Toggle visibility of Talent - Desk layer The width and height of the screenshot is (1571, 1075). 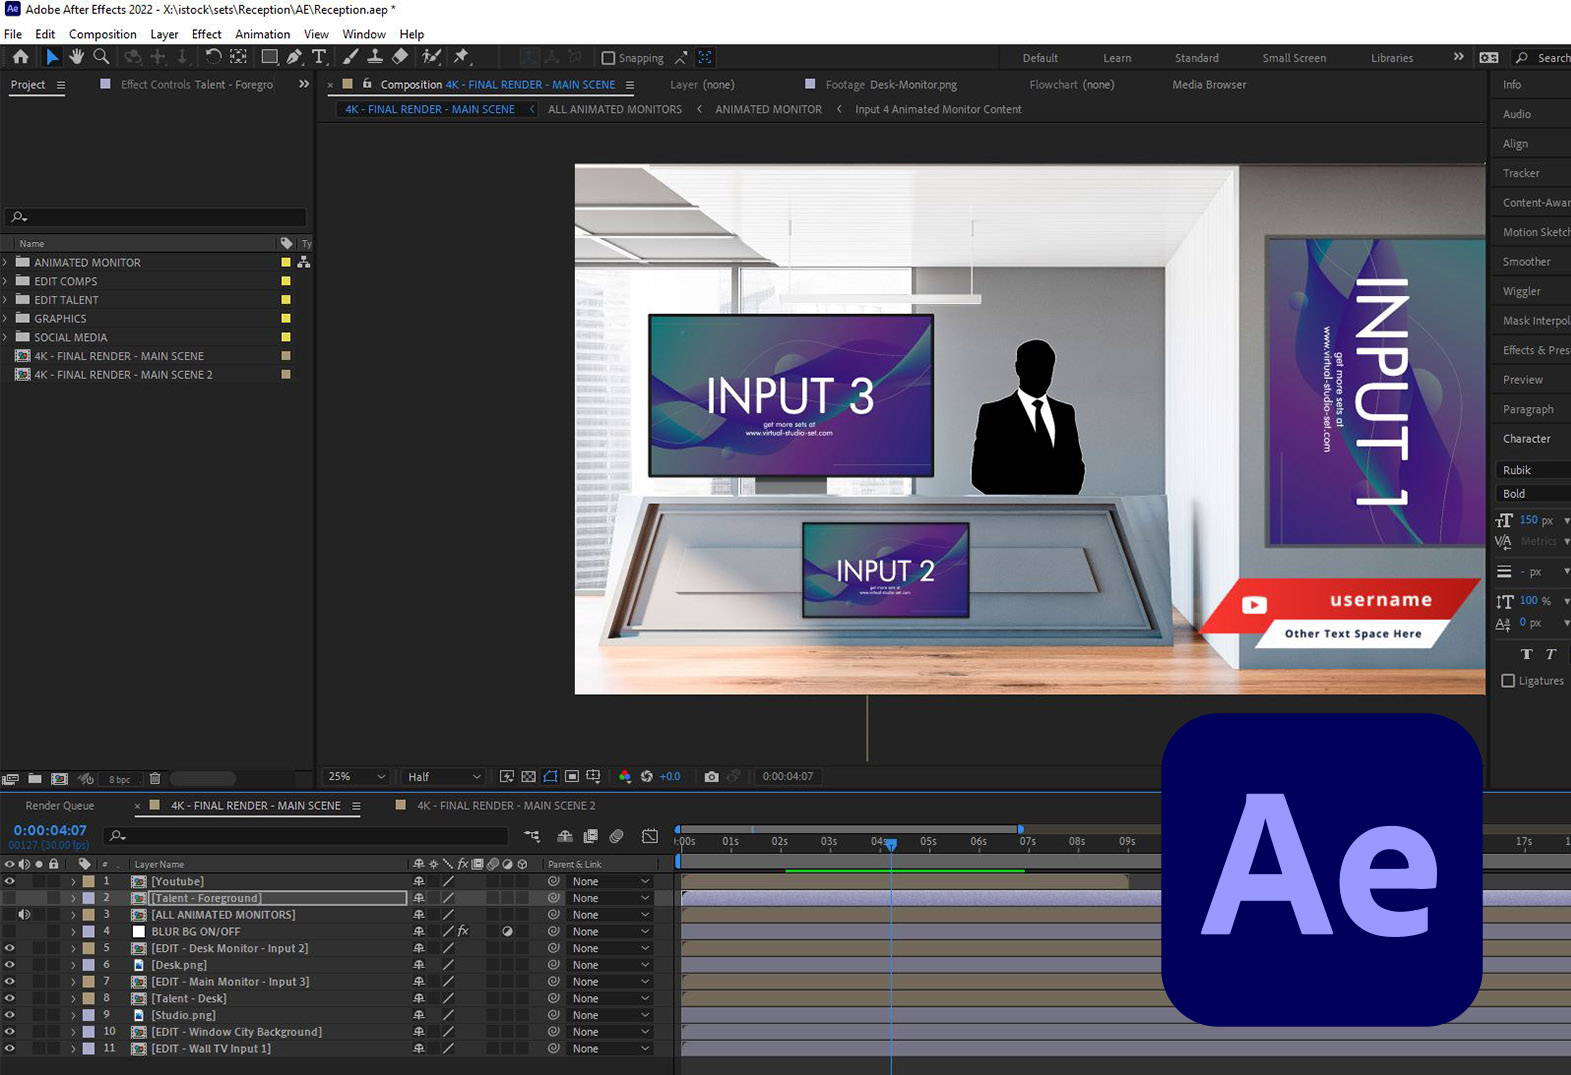coord(9,998)
